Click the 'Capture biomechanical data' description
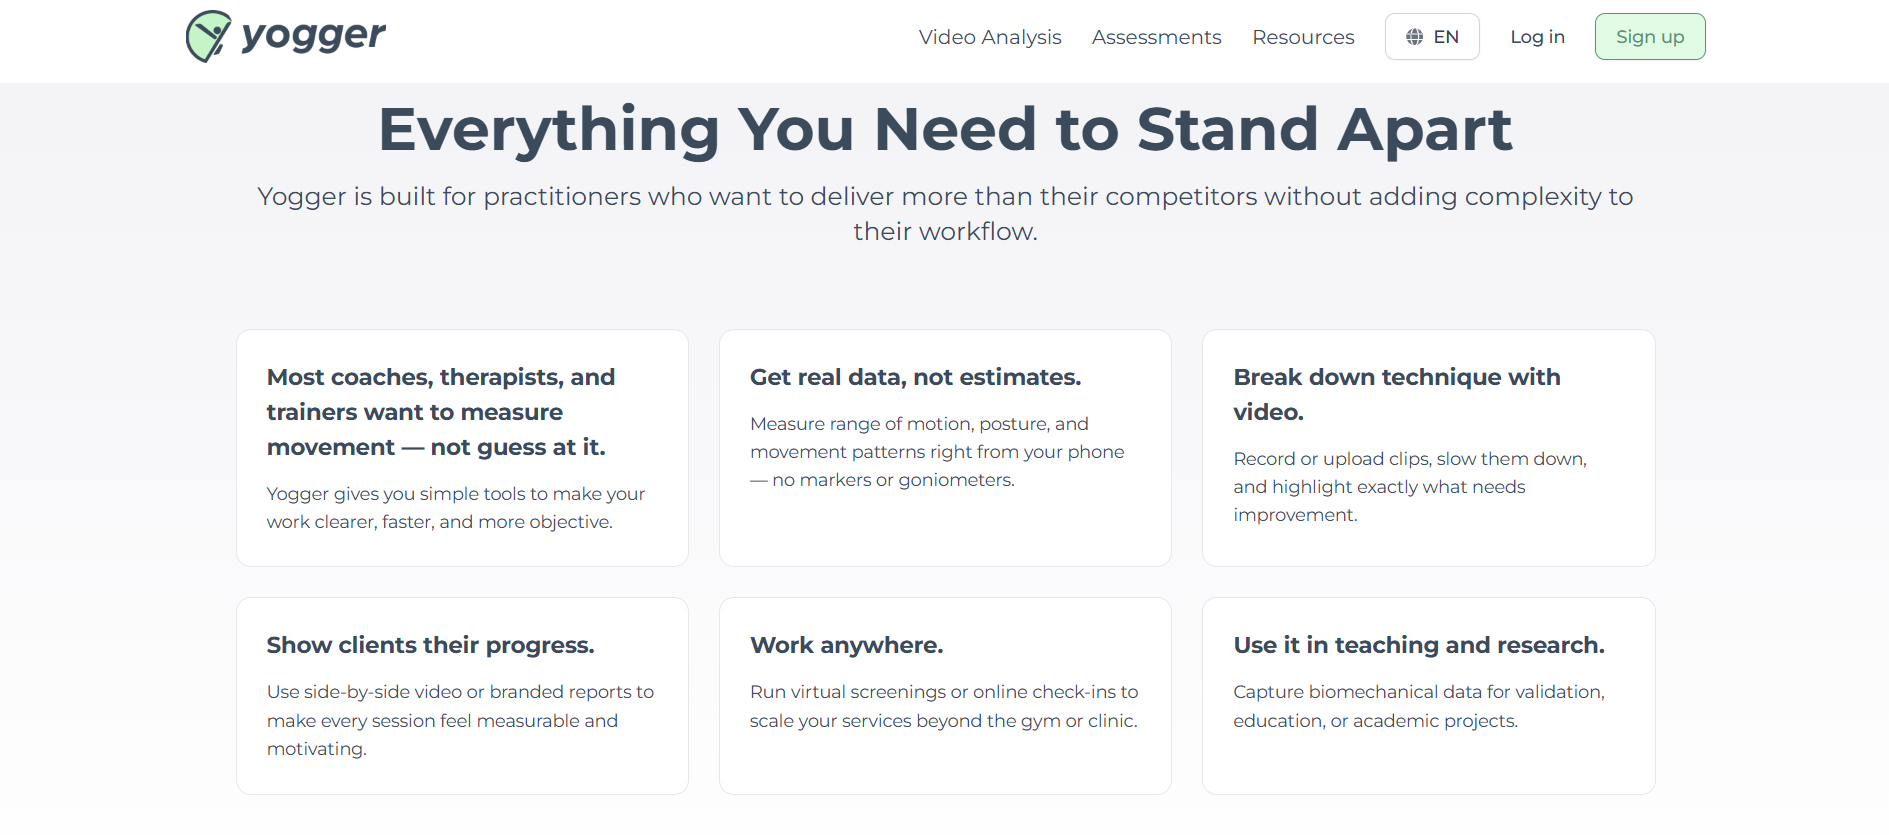The width and height of the screenshot is (1889, 835). tap(1419, 706)
